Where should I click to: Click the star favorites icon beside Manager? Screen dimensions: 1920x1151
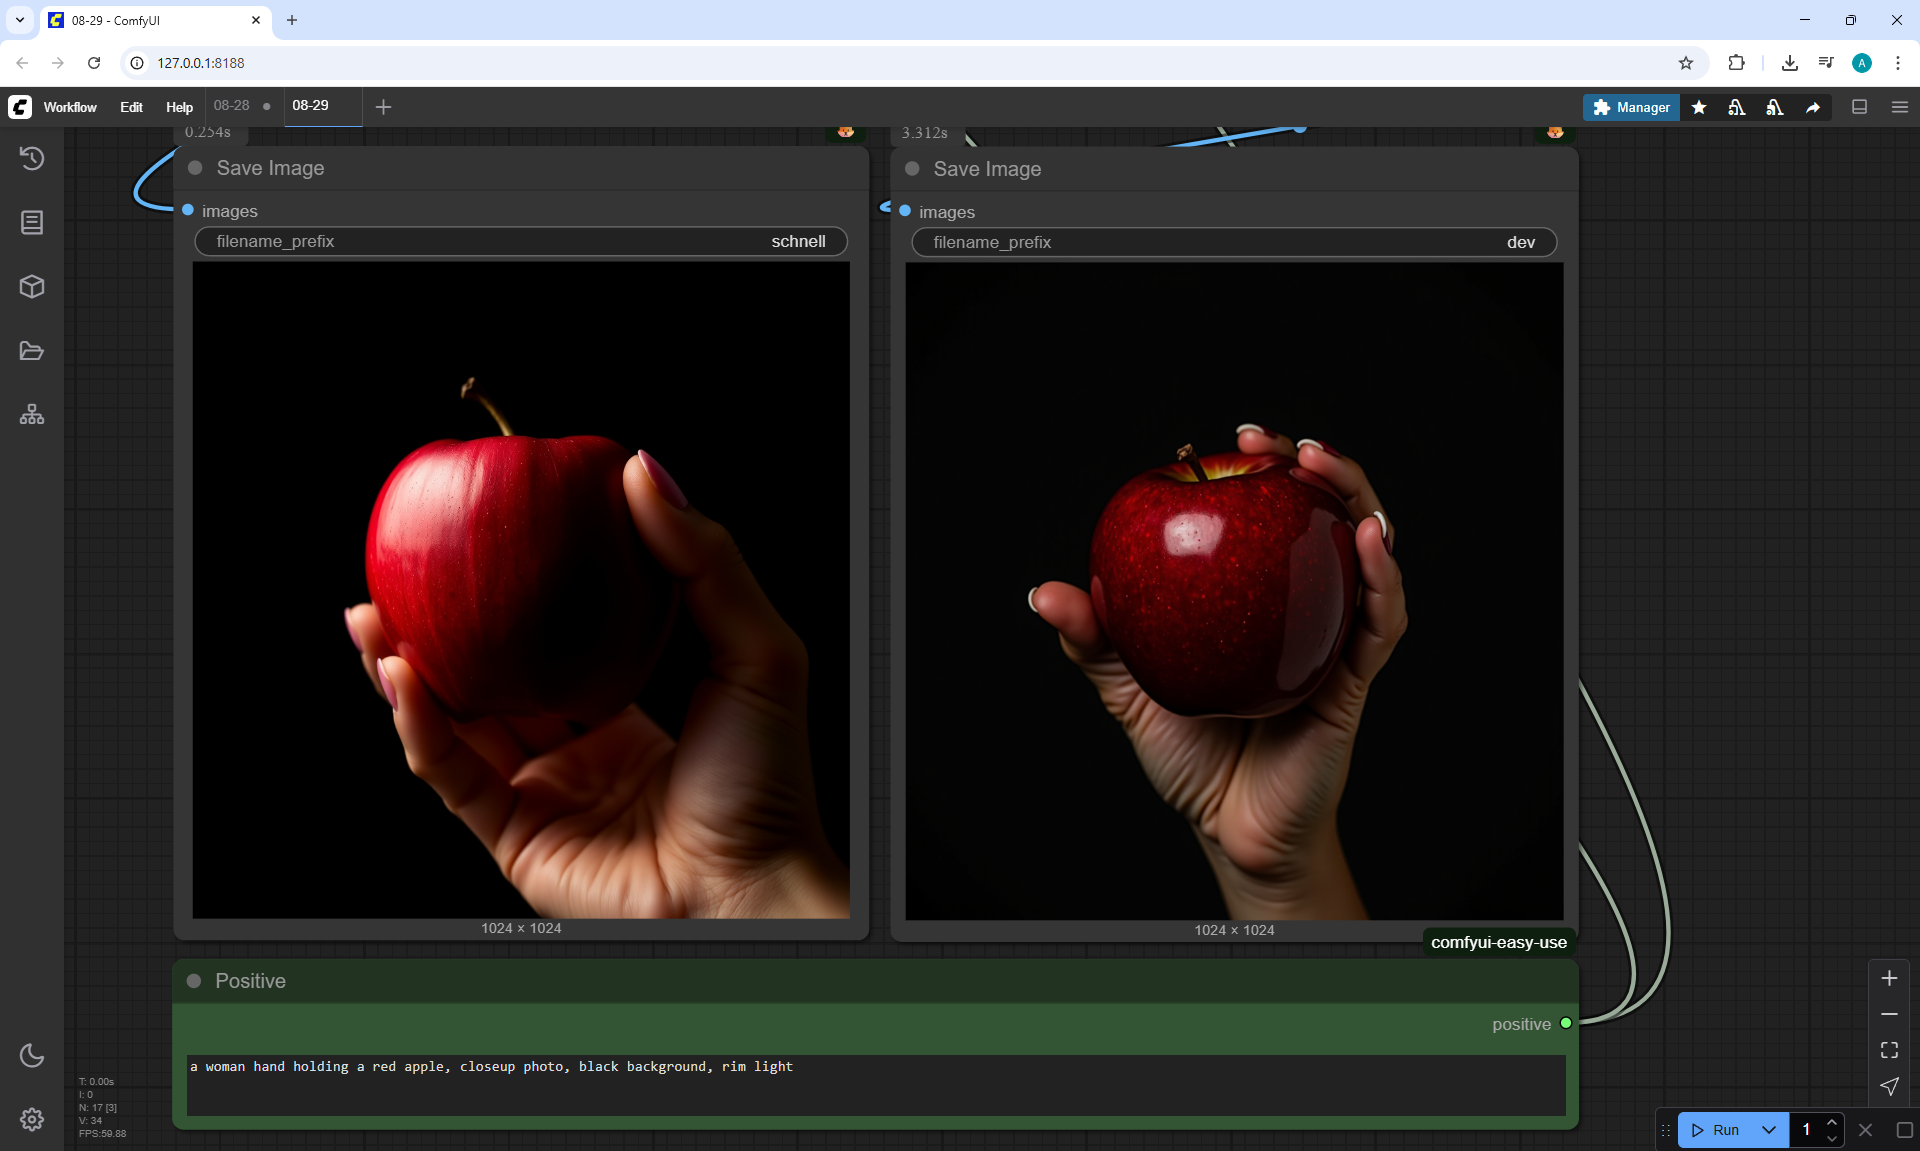click(x=1699, y=107)
